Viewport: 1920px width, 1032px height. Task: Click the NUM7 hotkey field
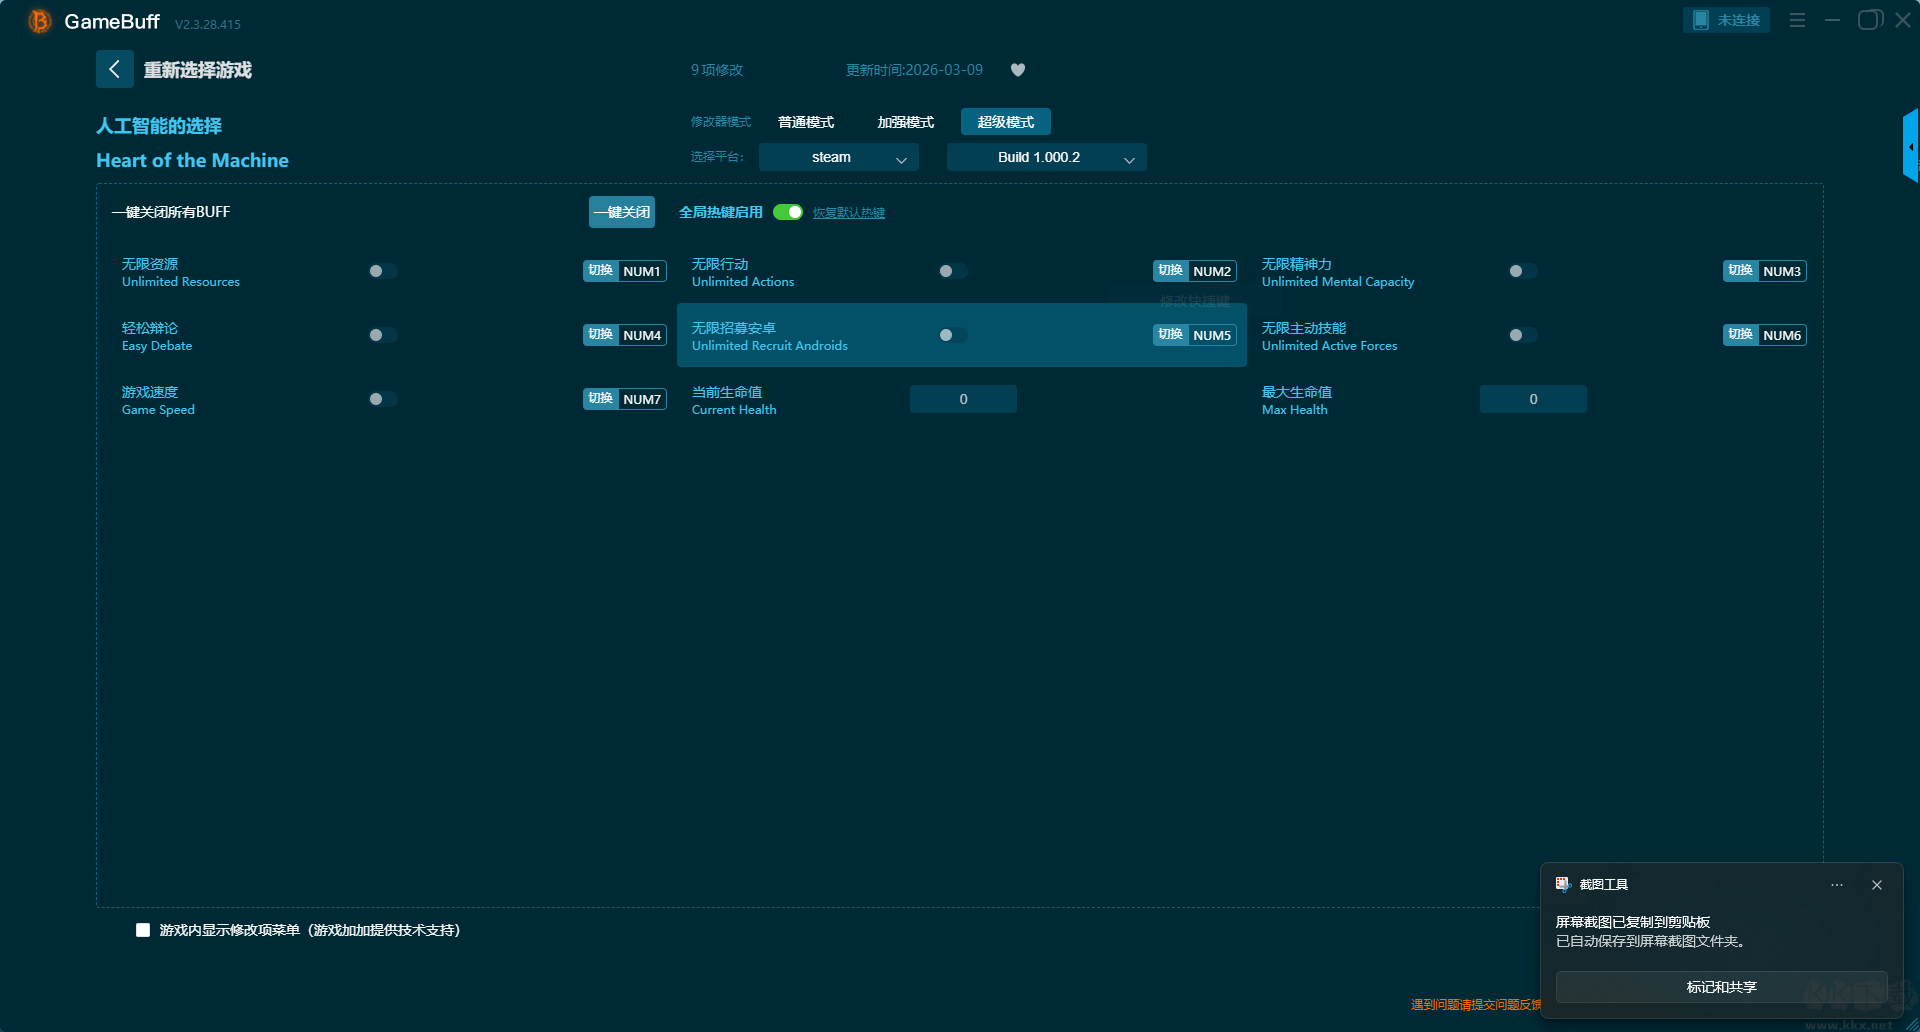642,399
